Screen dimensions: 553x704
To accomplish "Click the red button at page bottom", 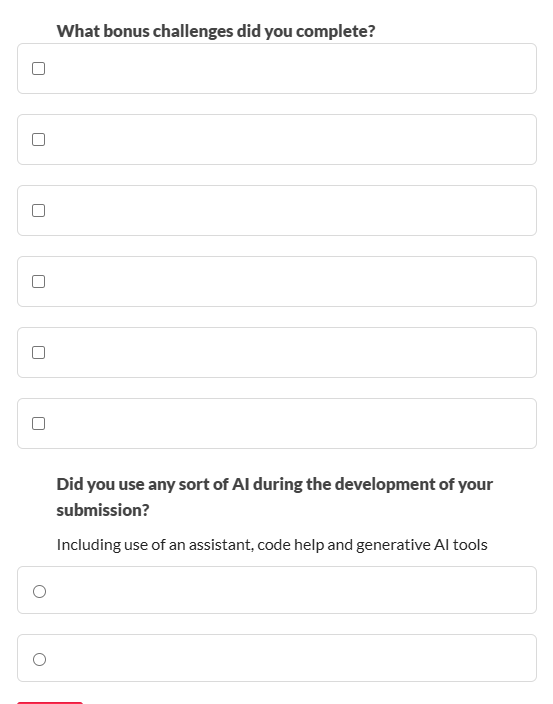I will click(x=50, y=703).
